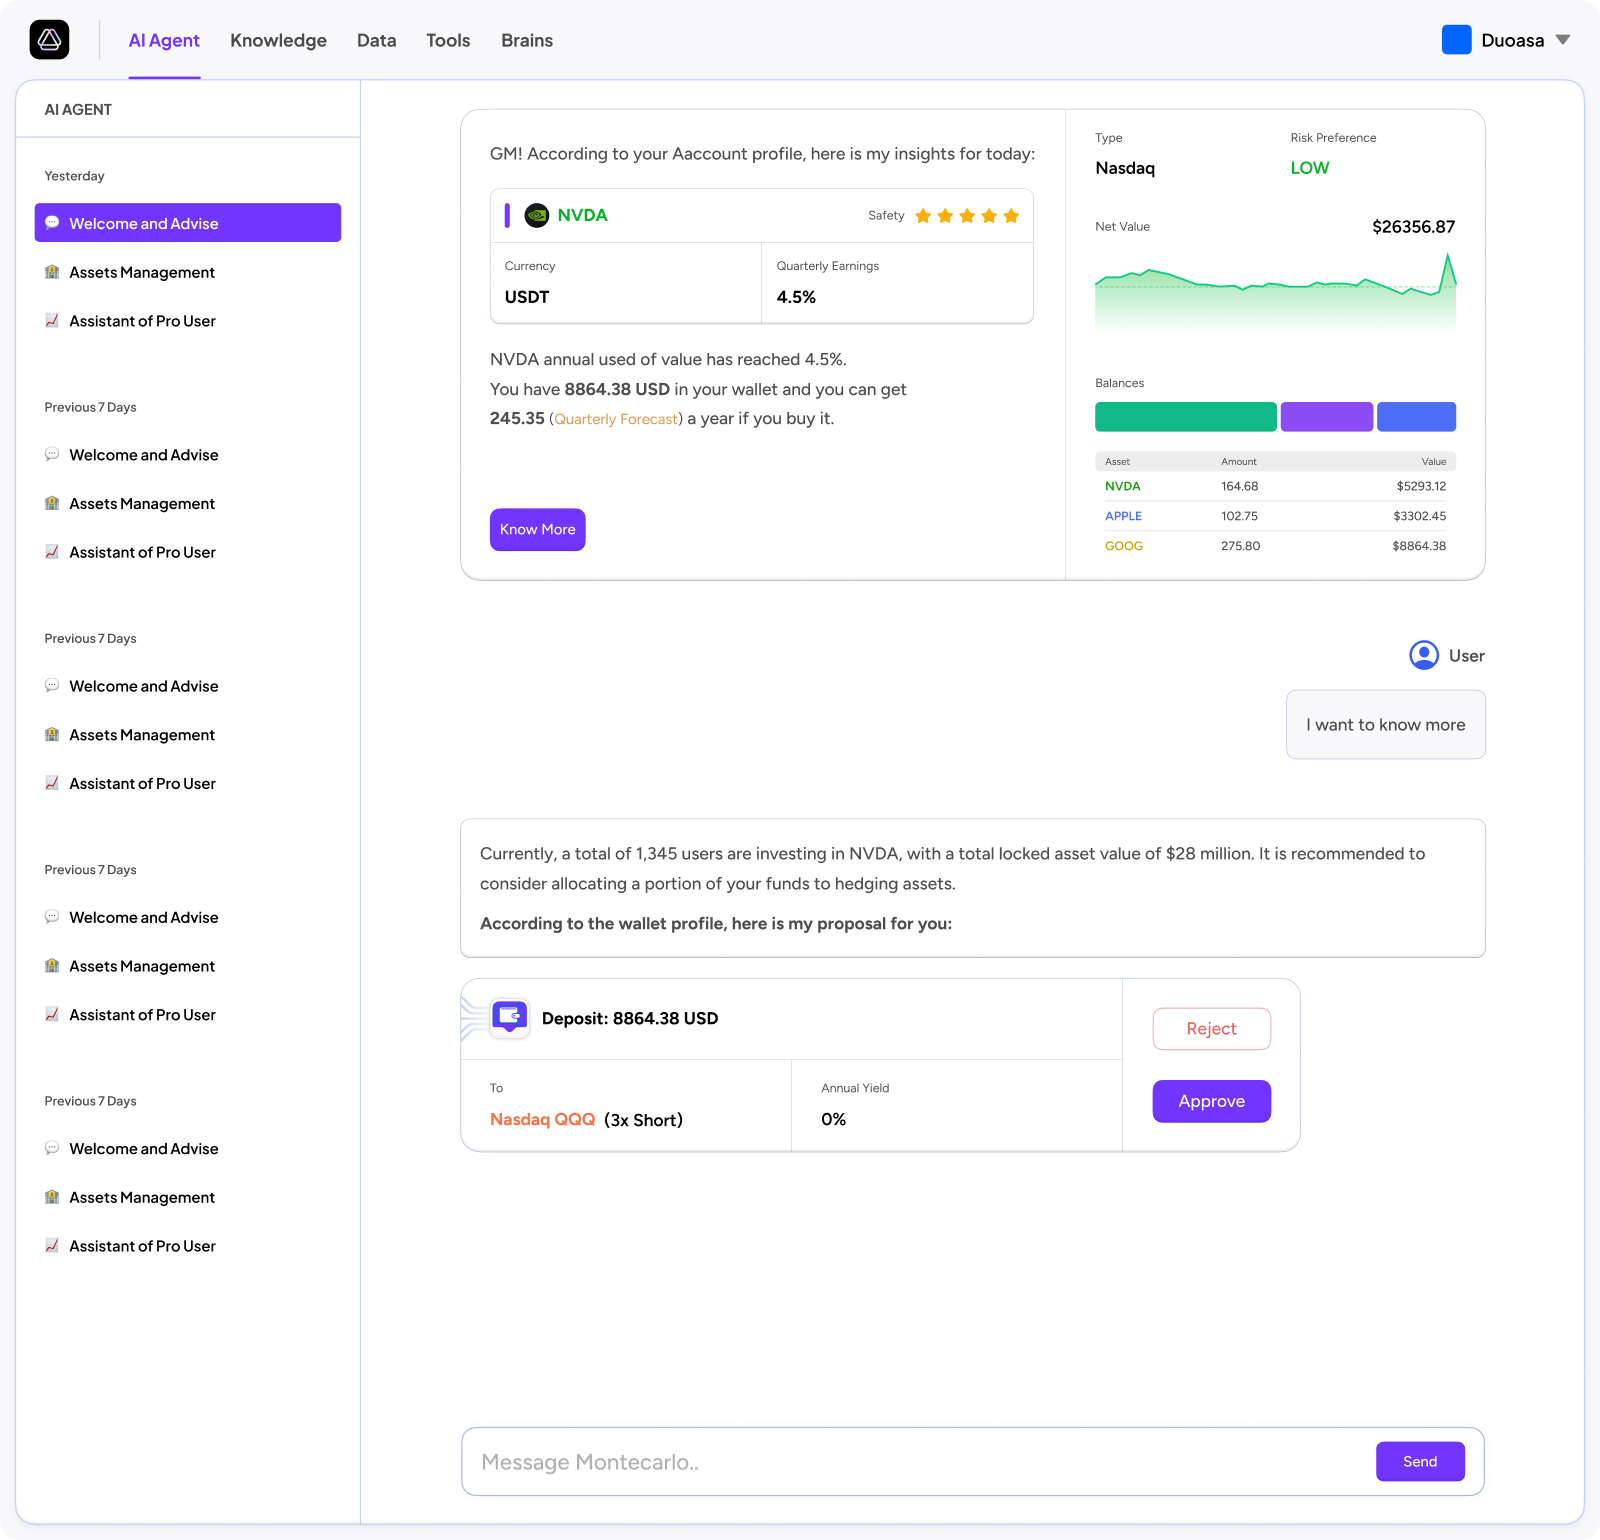Click the Quarterly Forecast link
The height and width of the screenshot is (1540, 1600).
pos(616,419)
